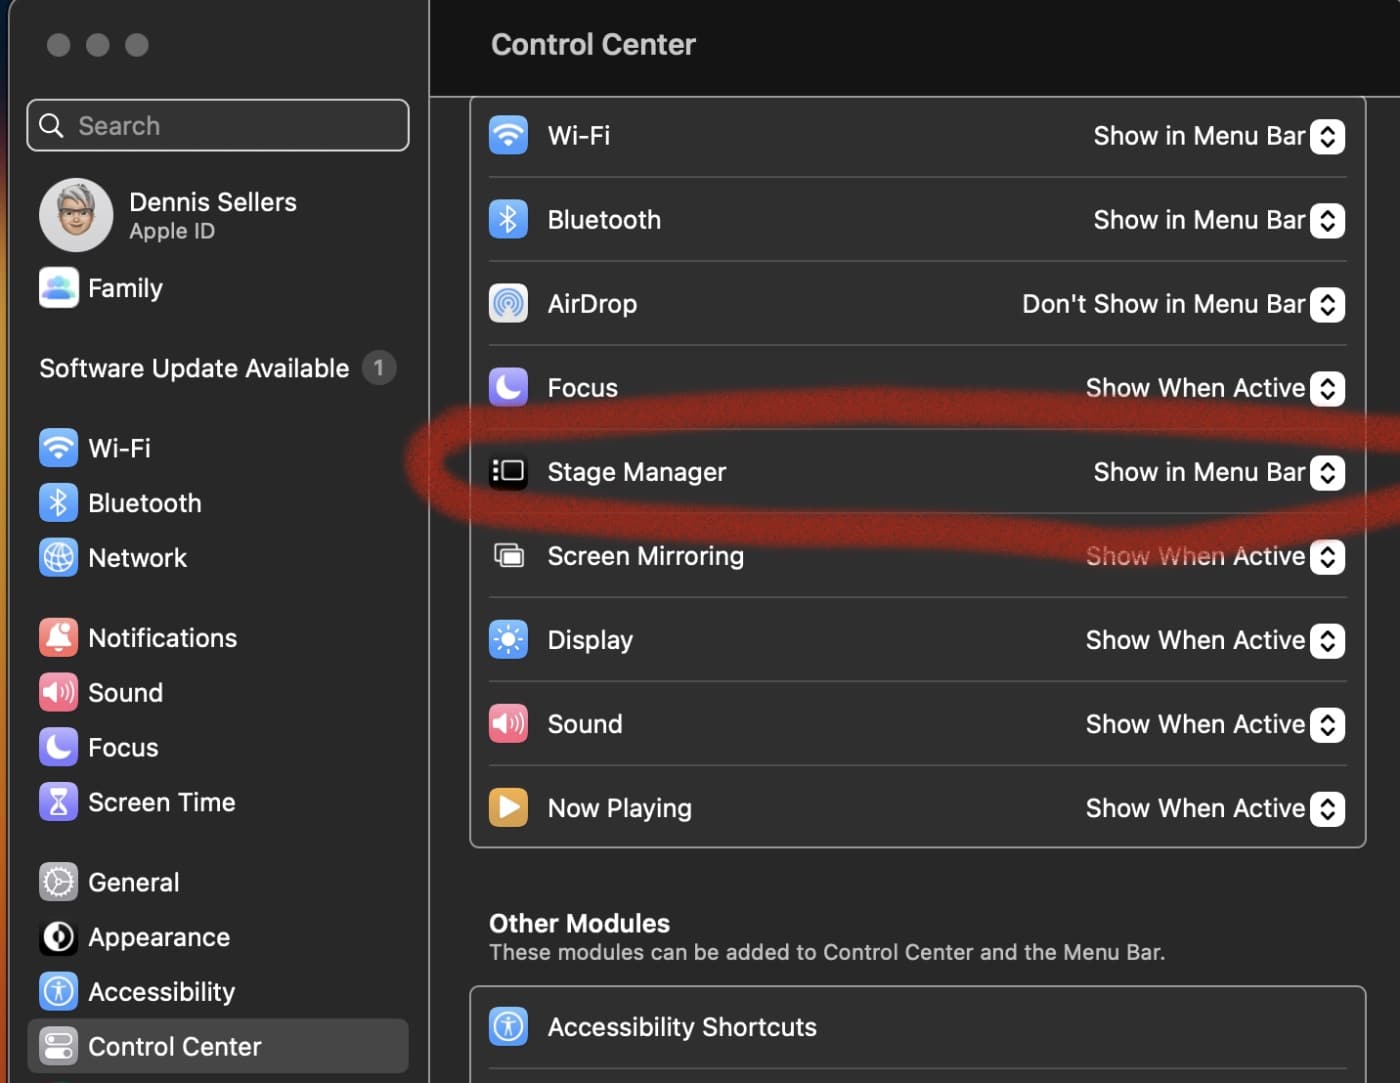Click the Search field in the sidebar

(218, 125)
